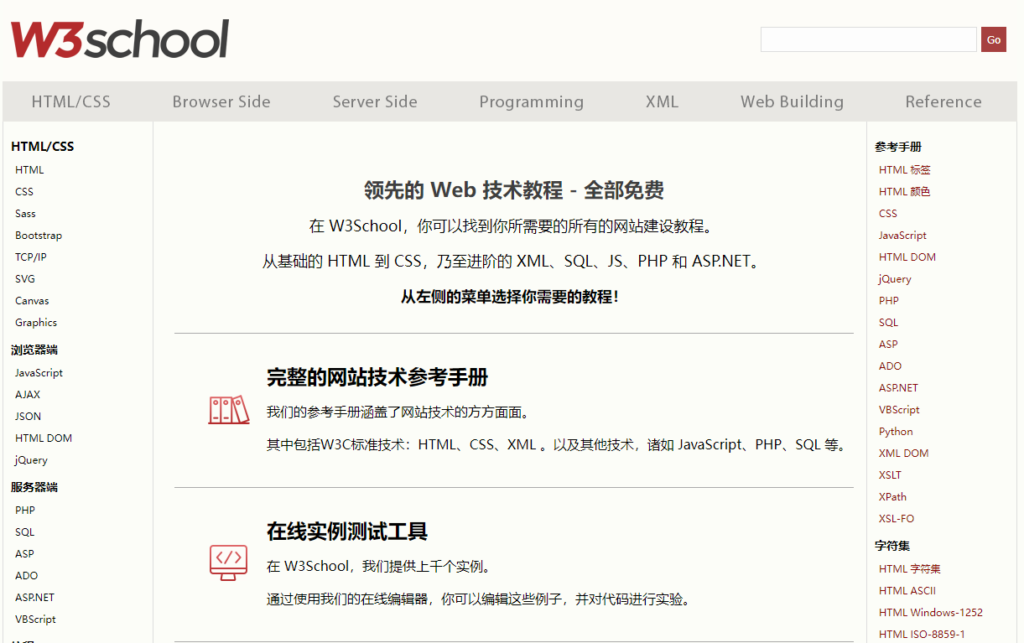This screenshot has width=1024, height=643.
Task: Open the Server Side navigation menu
Action: [374, 101]
